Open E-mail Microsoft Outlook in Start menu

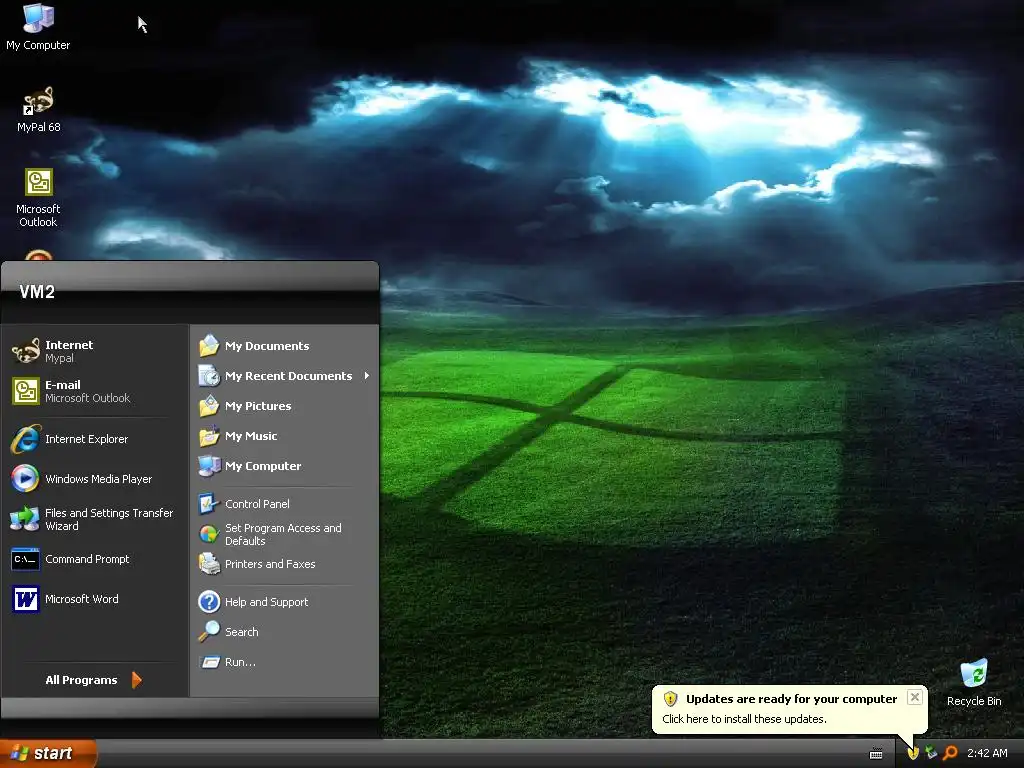95,391
